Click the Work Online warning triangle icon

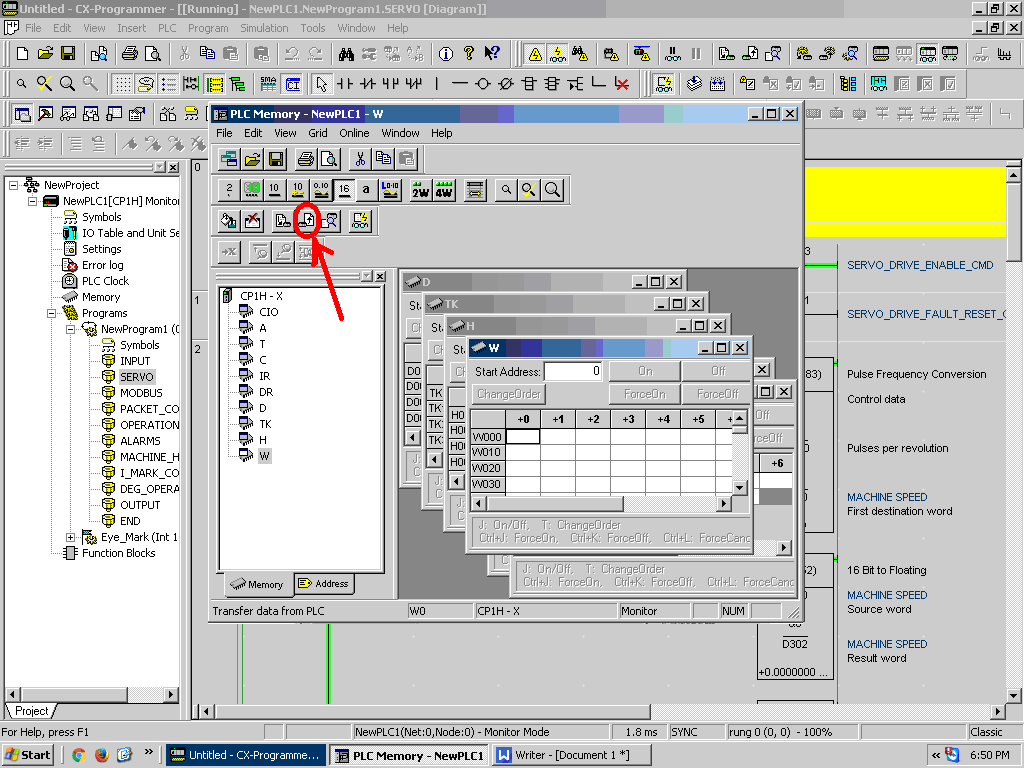coord(536,54)
